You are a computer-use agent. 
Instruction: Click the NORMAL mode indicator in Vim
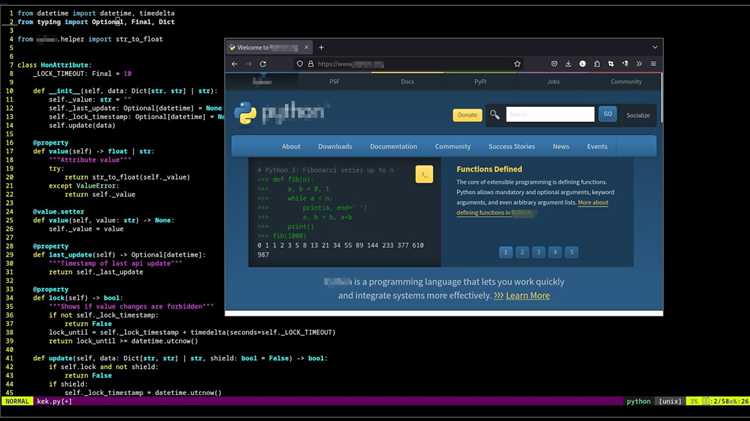(x=17, y=401)
